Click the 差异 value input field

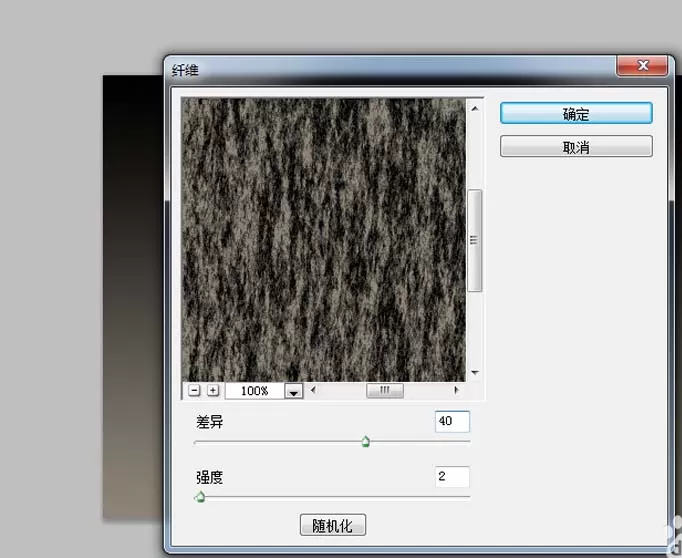click(x=452, y=421)
